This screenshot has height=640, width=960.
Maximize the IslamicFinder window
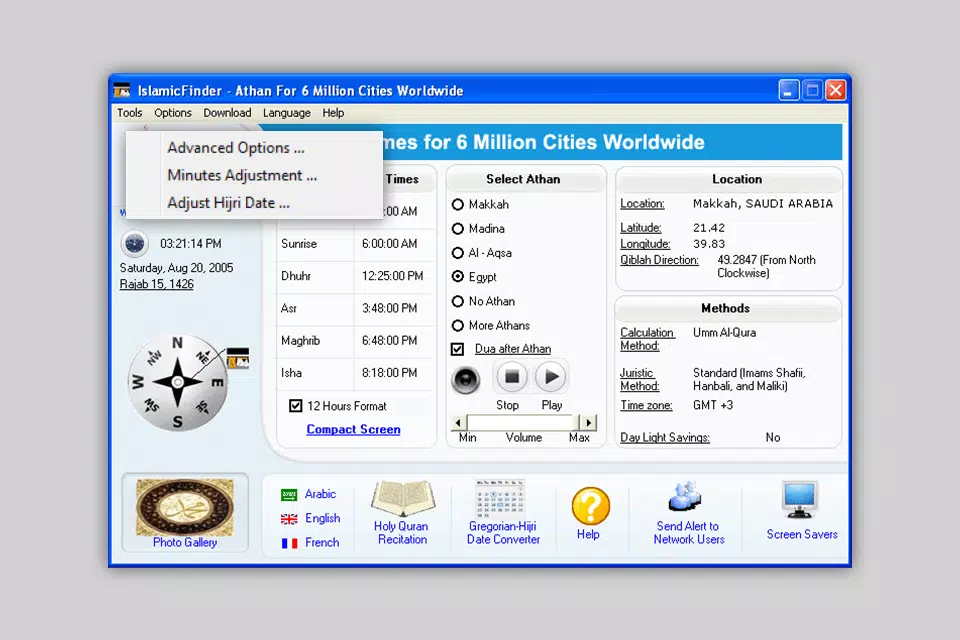pyautogui.click(x=812, y=91)
